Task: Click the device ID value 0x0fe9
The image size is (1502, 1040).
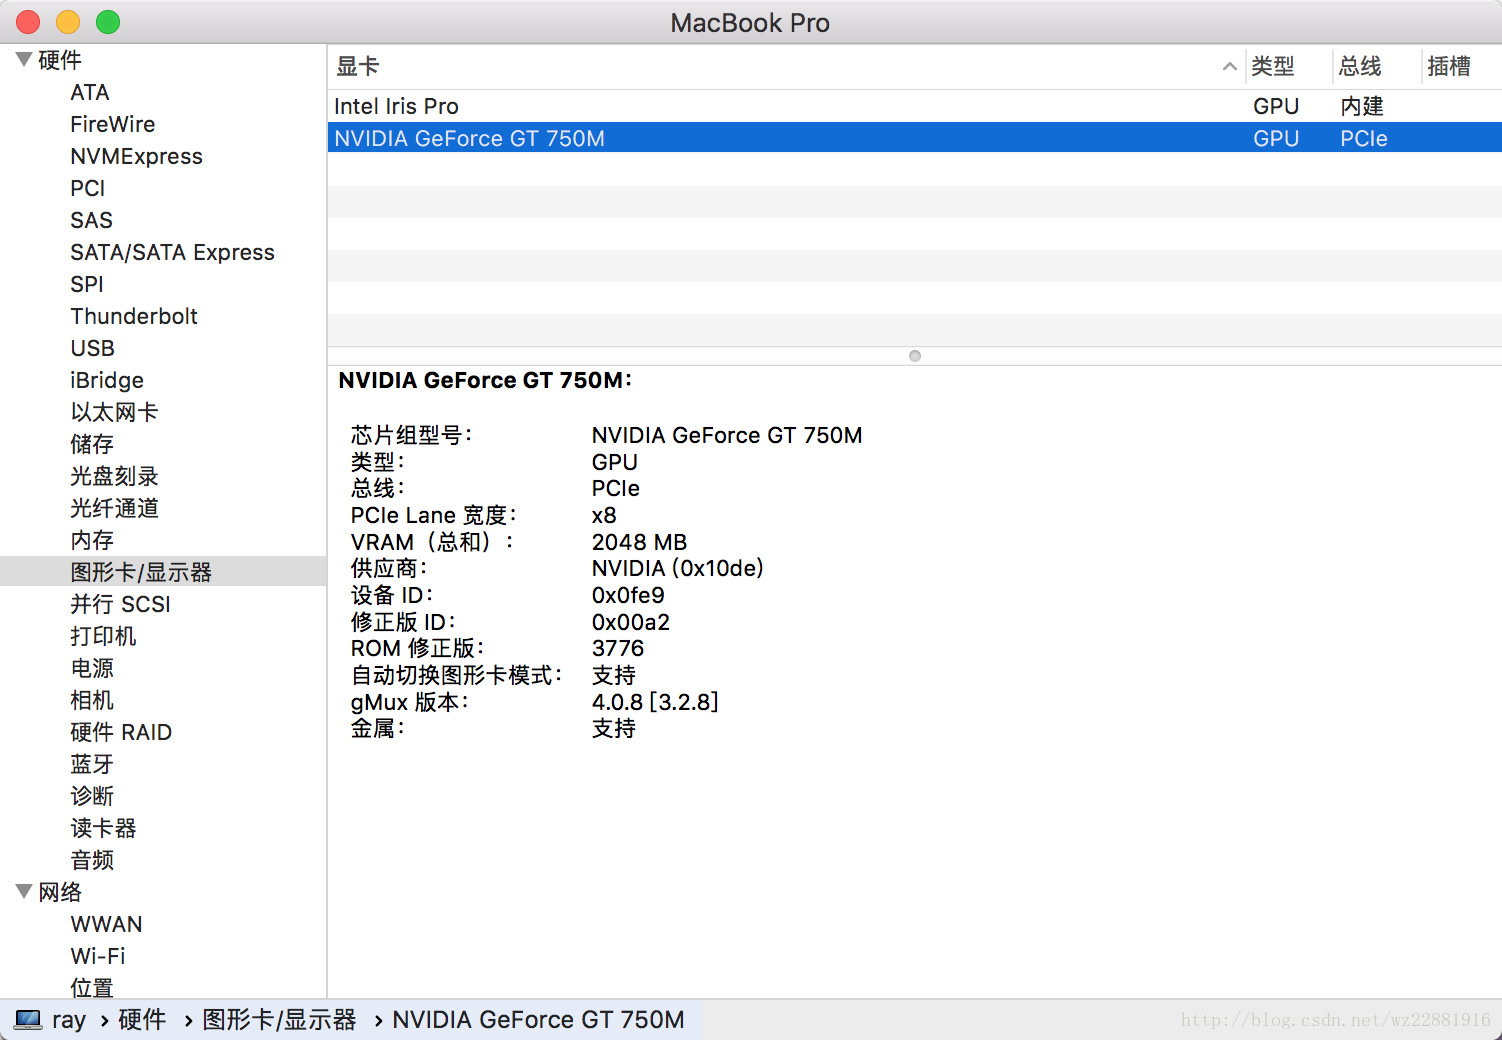Action: 628,595
